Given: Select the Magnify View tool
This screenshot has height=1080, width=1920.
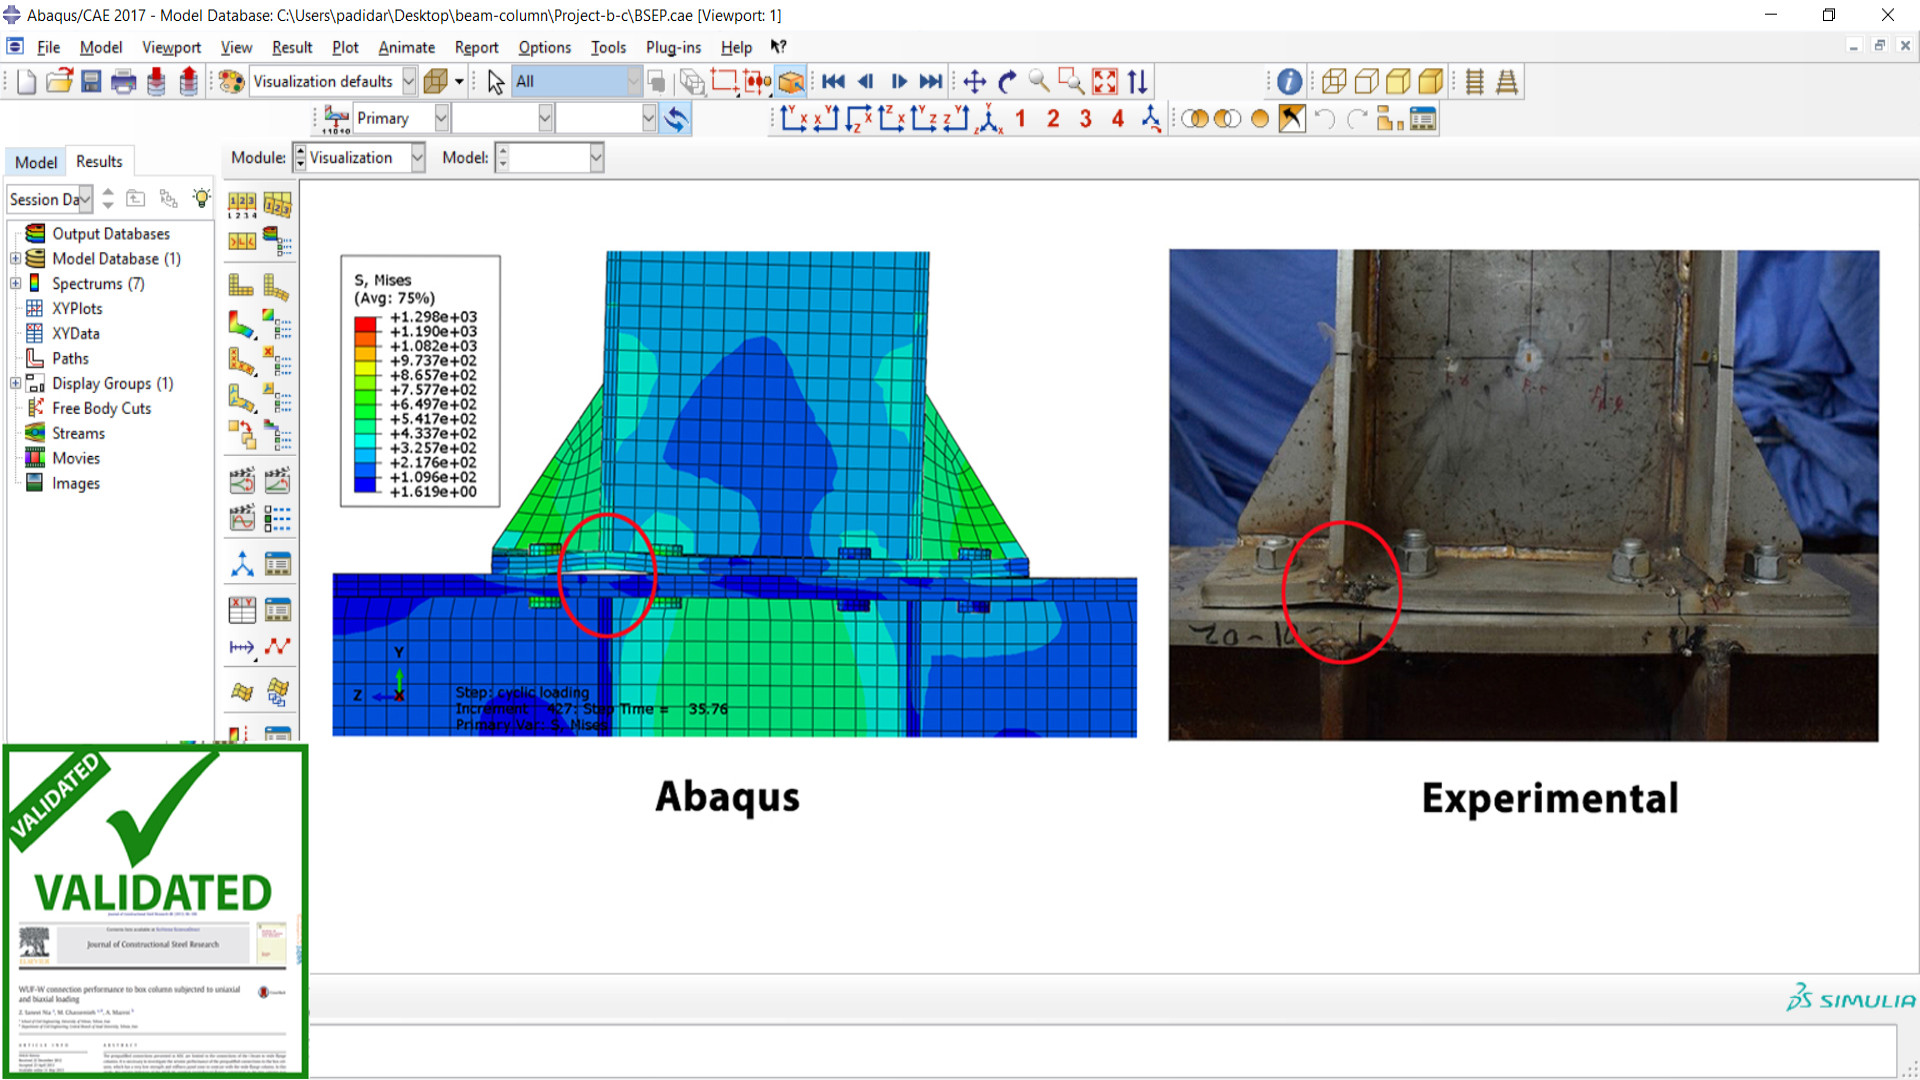Looking at the screenshot, I should pos(1039,82).
